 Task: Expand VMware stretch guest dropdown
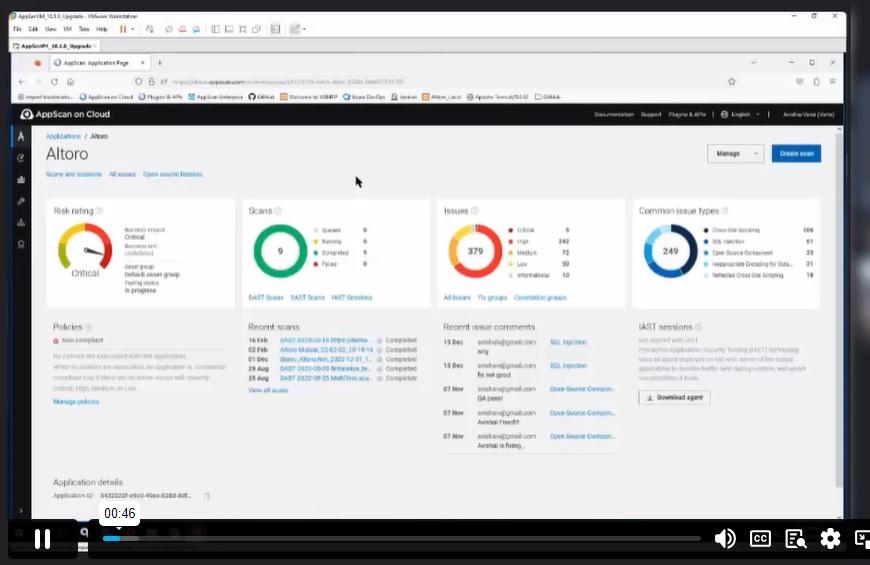click(304, 29)
